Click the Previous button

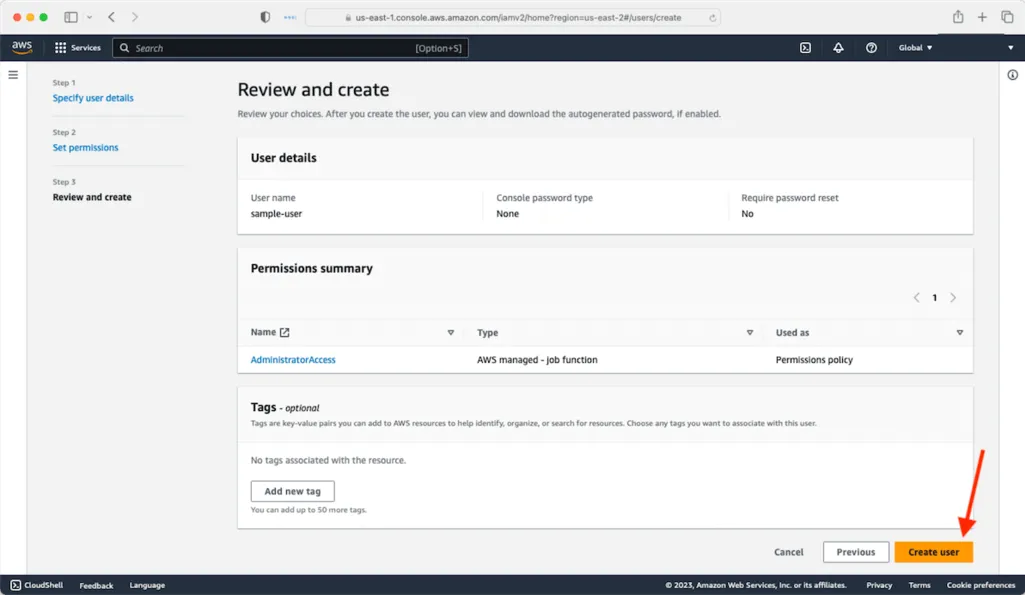coord(855,551)
